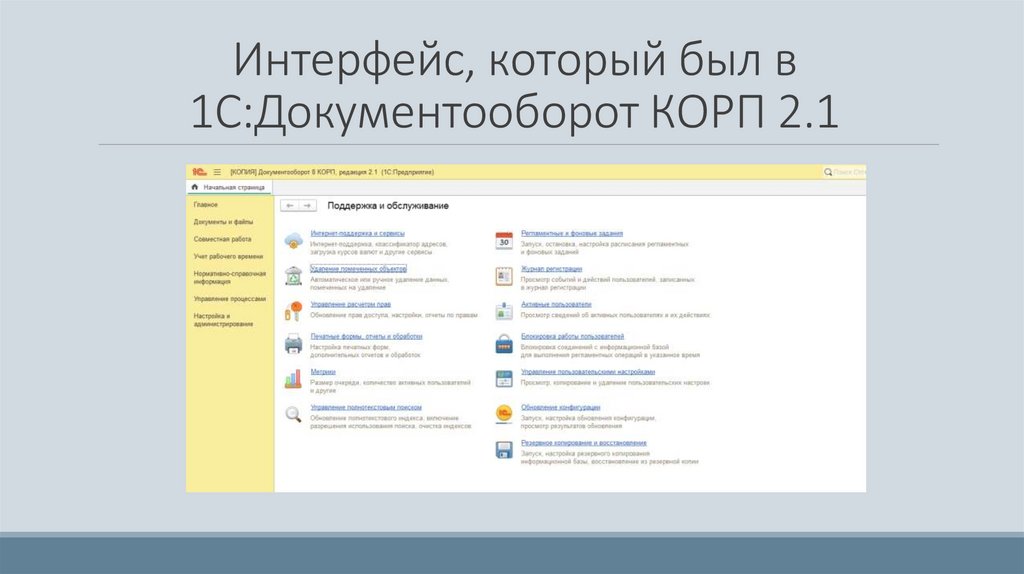Click the calendar icon for Регламентные задания

tap(504, 239)
